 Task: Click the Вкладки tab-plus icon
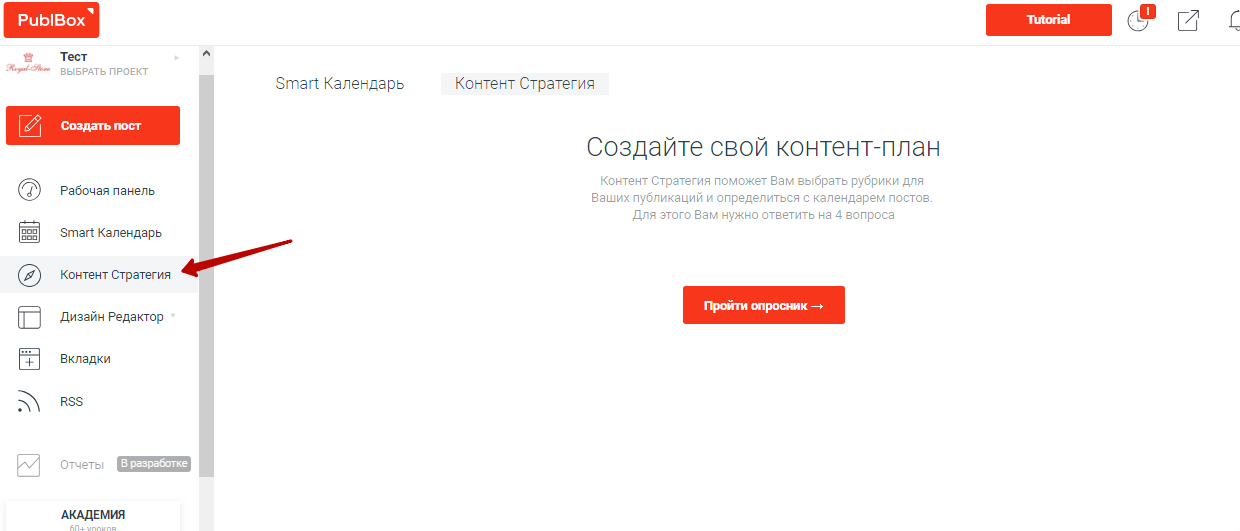(30, 359)
